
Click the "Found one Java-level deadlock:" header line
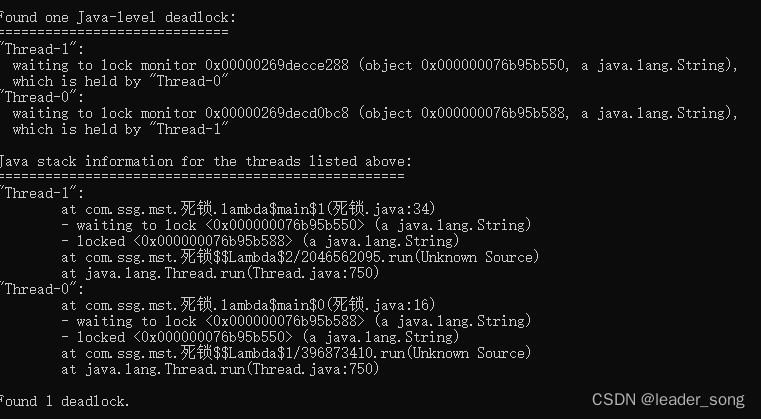pos(118,17)
